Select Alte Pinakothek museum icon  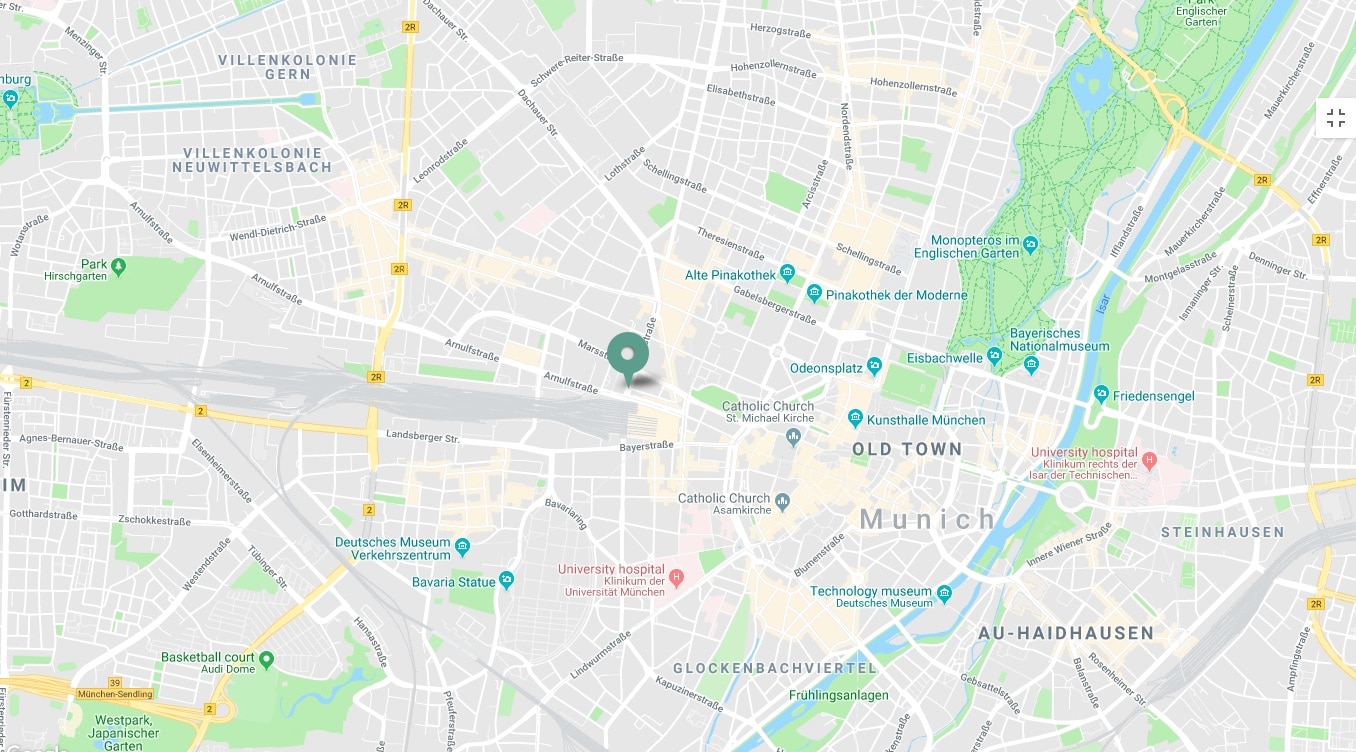pos(787,274)
